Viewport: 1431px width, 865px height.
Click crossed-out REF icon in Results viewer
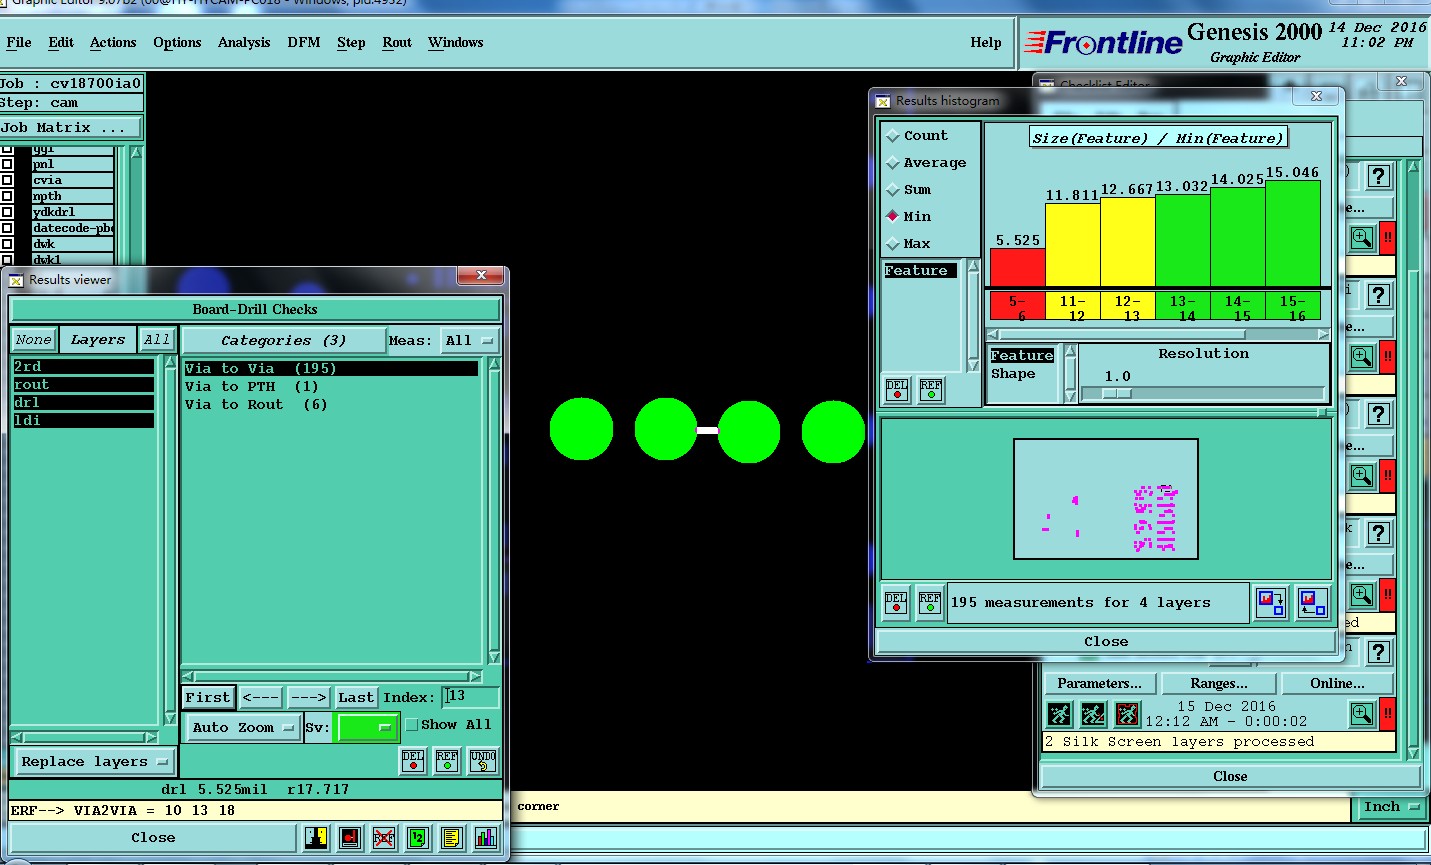click(384, 838)
